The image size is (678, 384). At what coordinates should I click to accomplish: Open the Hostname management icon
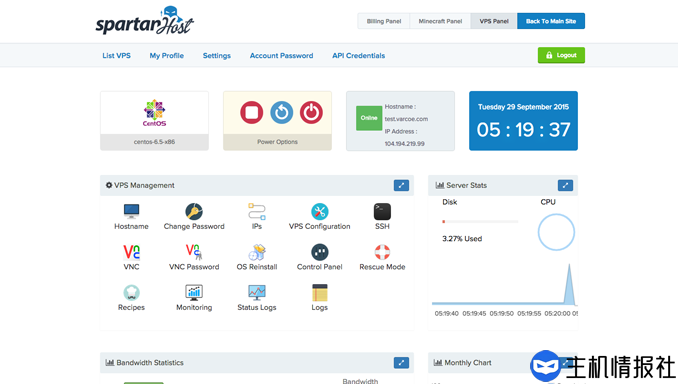coord(131,211)
